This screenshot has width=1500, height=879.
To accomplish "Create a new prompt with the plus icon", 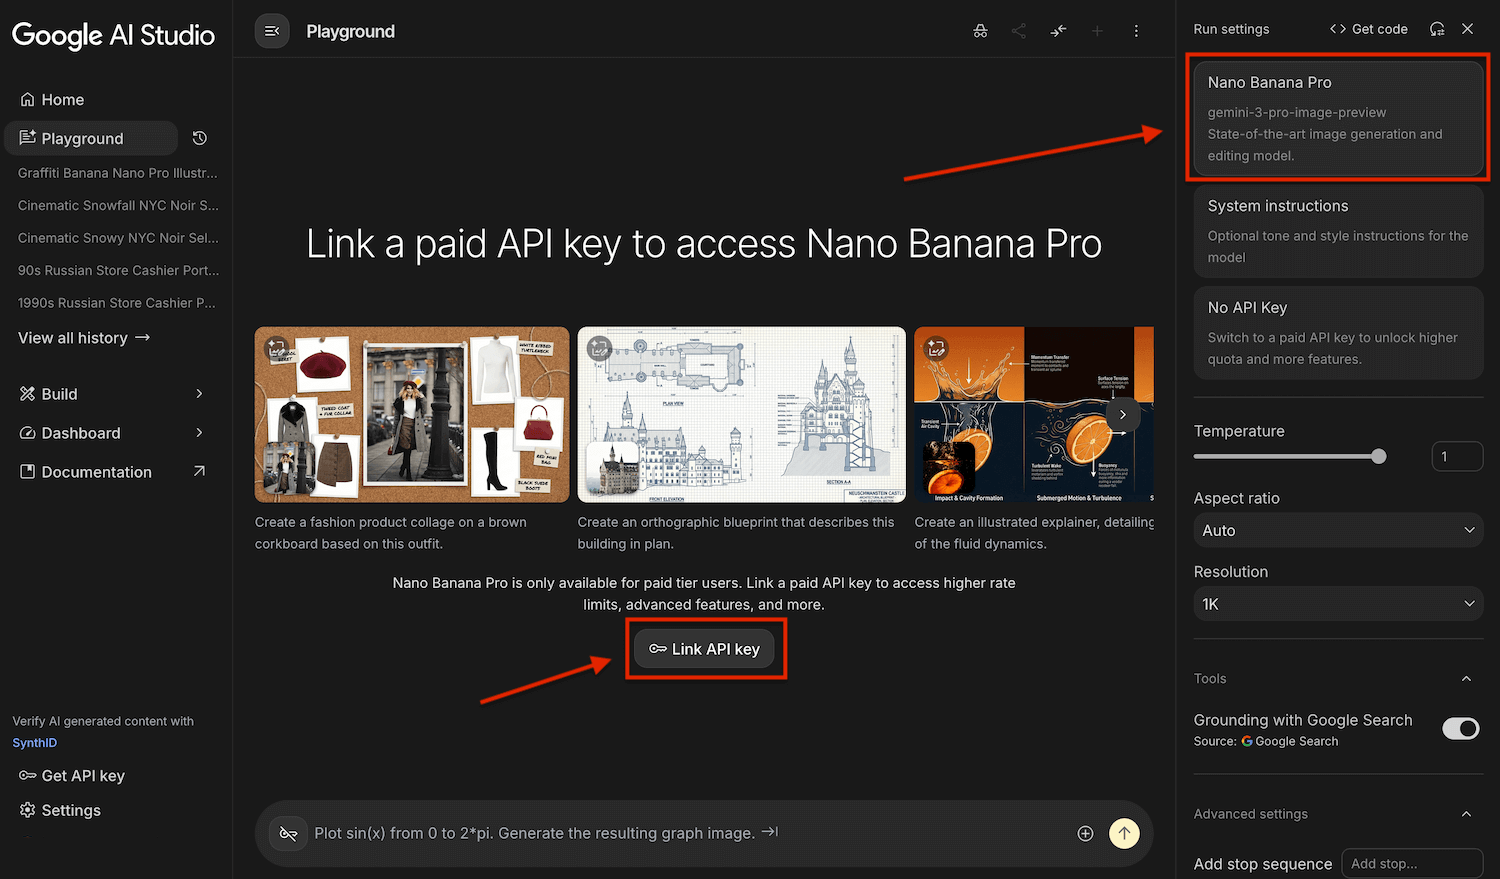I will click(x=1097, y=31).
